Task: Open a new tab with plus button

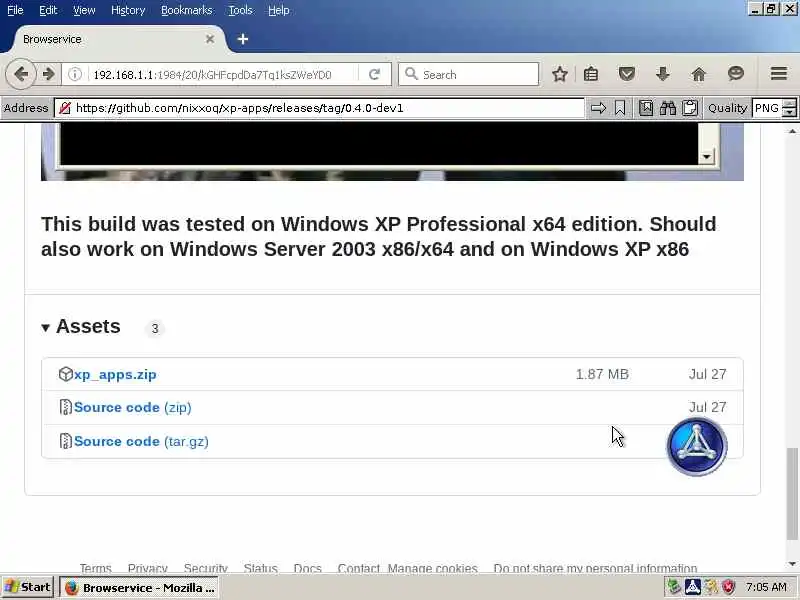Action: click(x=243, y=39)
